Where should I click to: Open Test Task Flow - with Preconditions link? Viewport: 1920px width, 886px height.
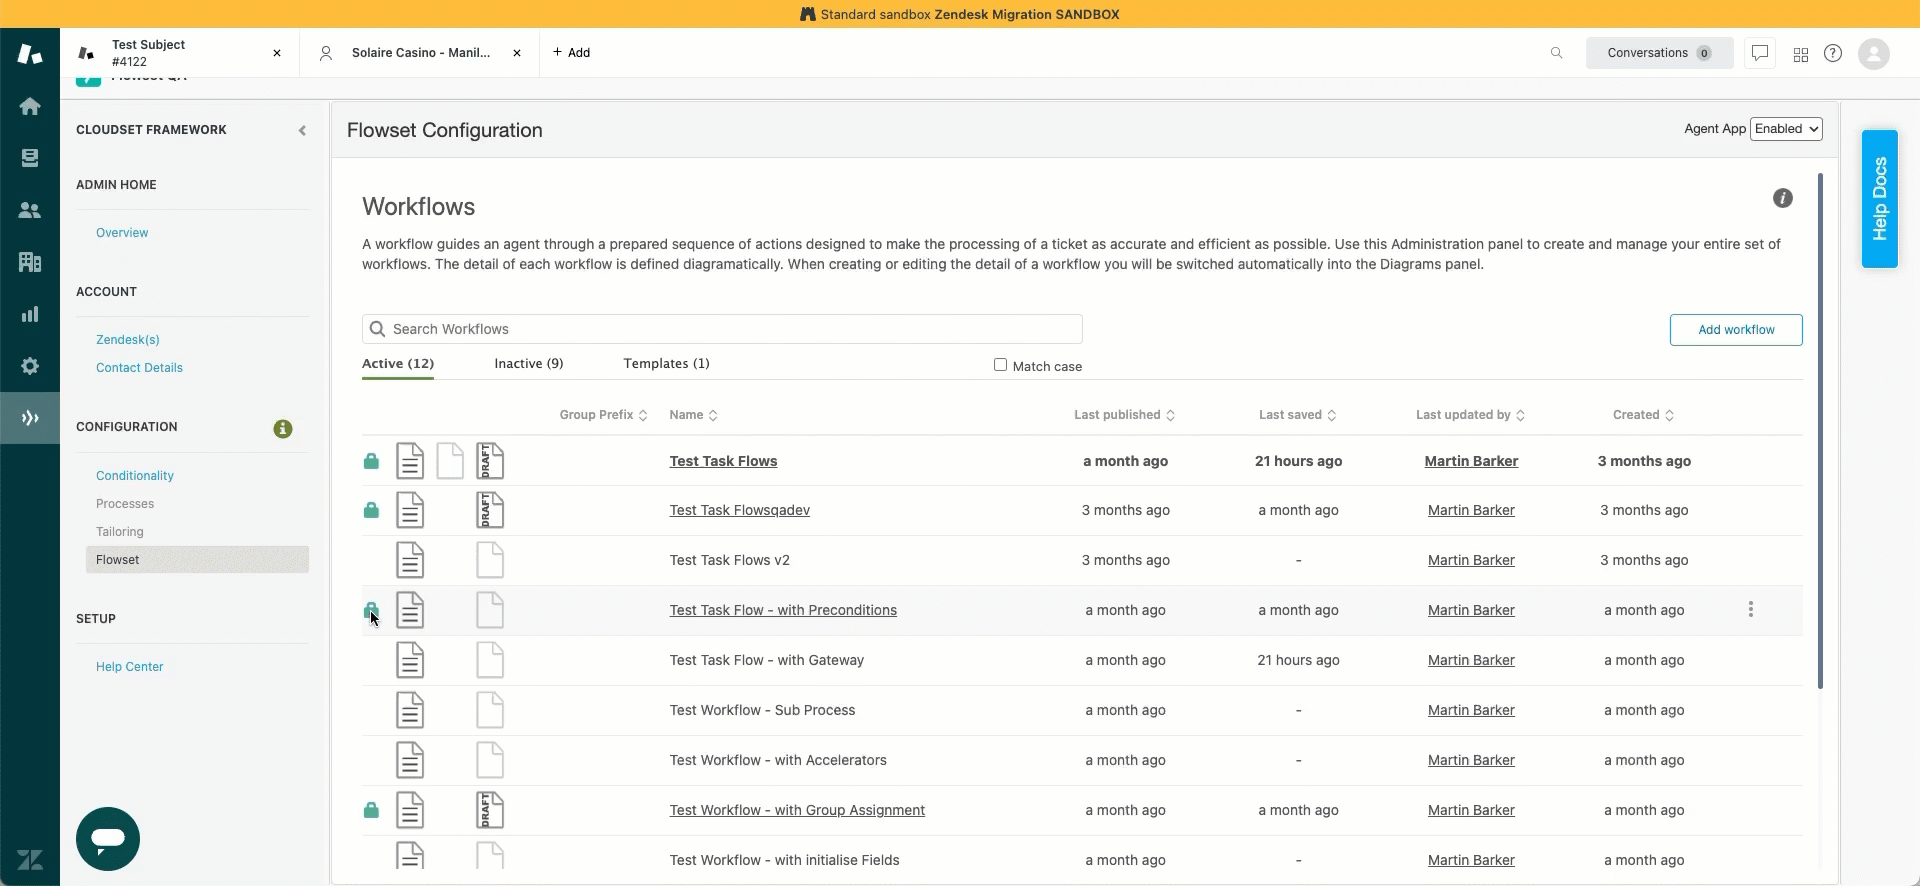click(783, 610)
